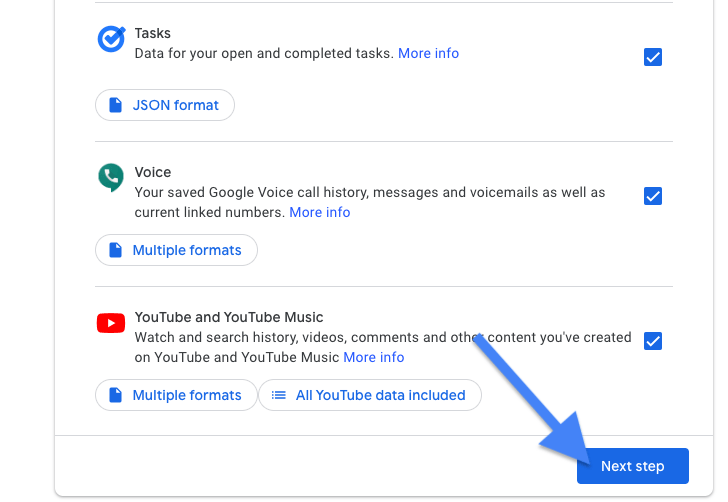This screenshot has width=728, height=502.
Task: Open More info link for Tasks
Action: click(429, 53)
